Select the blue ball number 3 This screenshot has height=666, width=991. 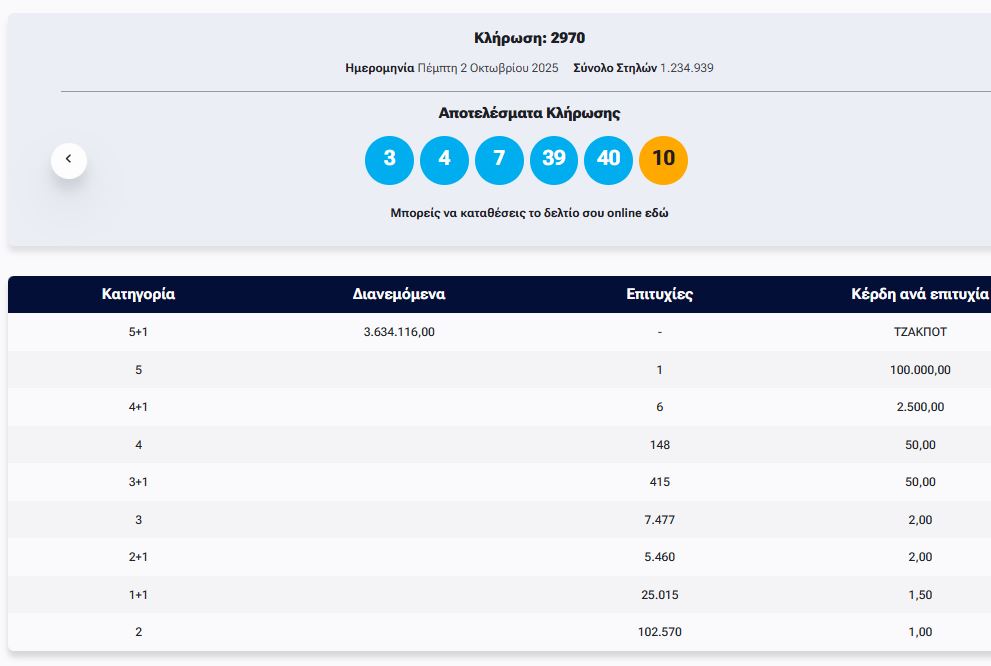[389, 160]
